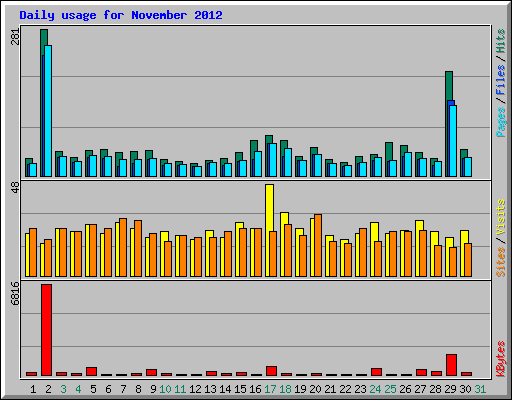Click day label '9' on the axis
Viewport: 512px width, 400px height.
(x=153, y=389)
